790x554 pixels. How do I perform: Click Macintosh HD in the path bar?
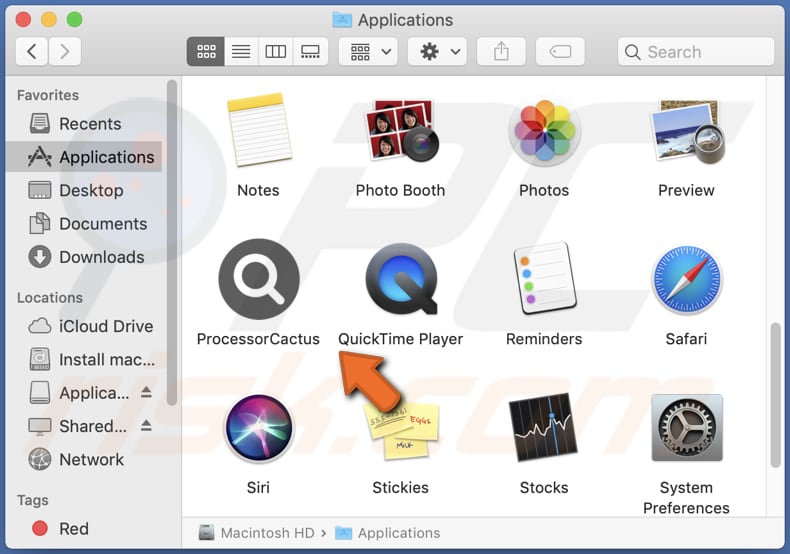pos(256,533)
